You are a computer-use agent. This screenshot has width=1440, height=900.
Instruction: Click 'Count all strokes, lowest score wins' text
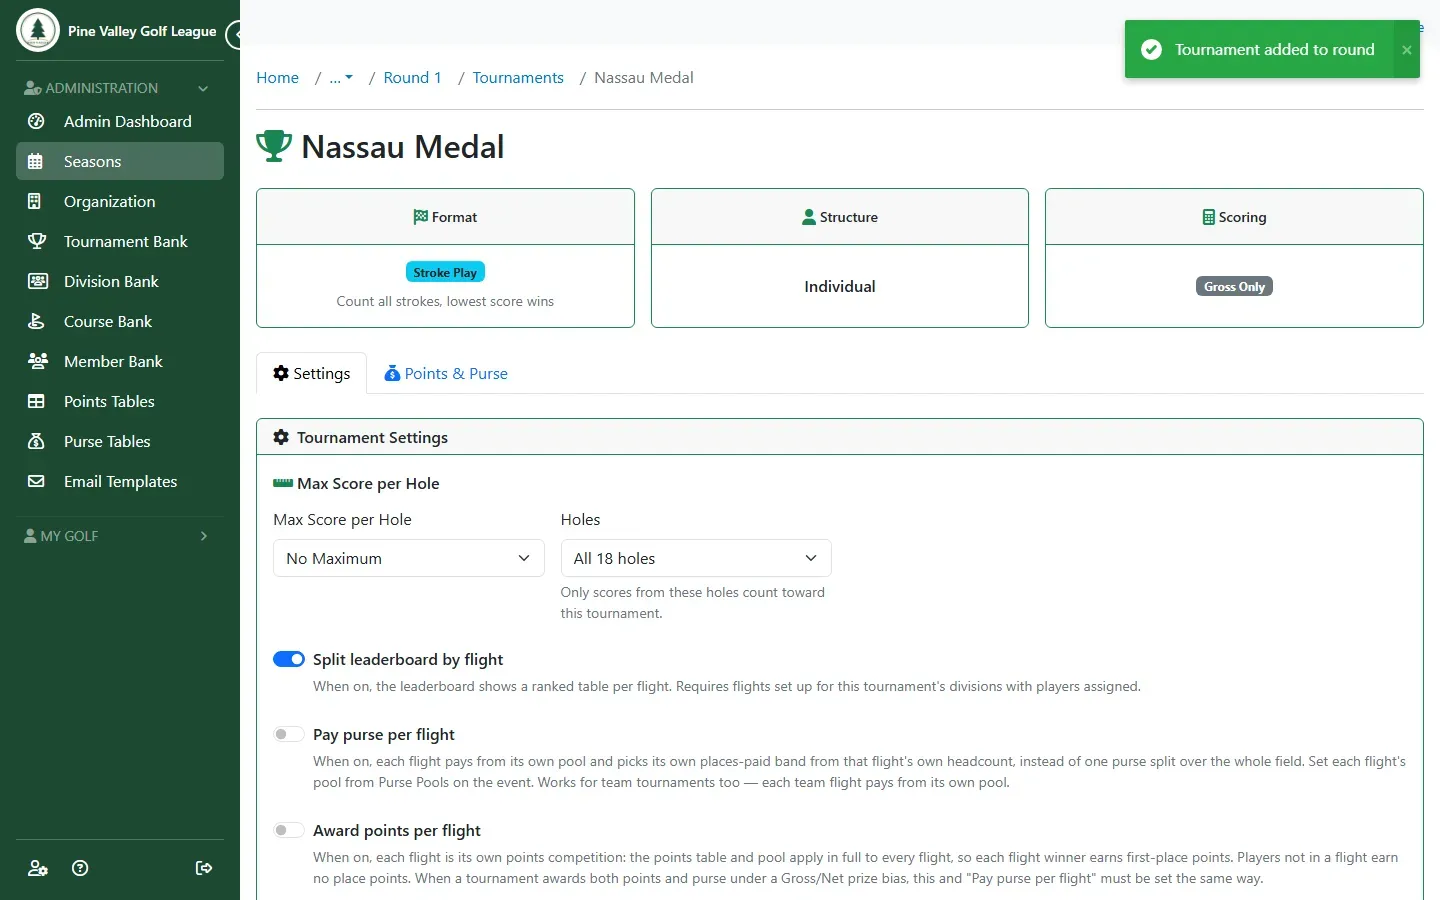[445, 301]
